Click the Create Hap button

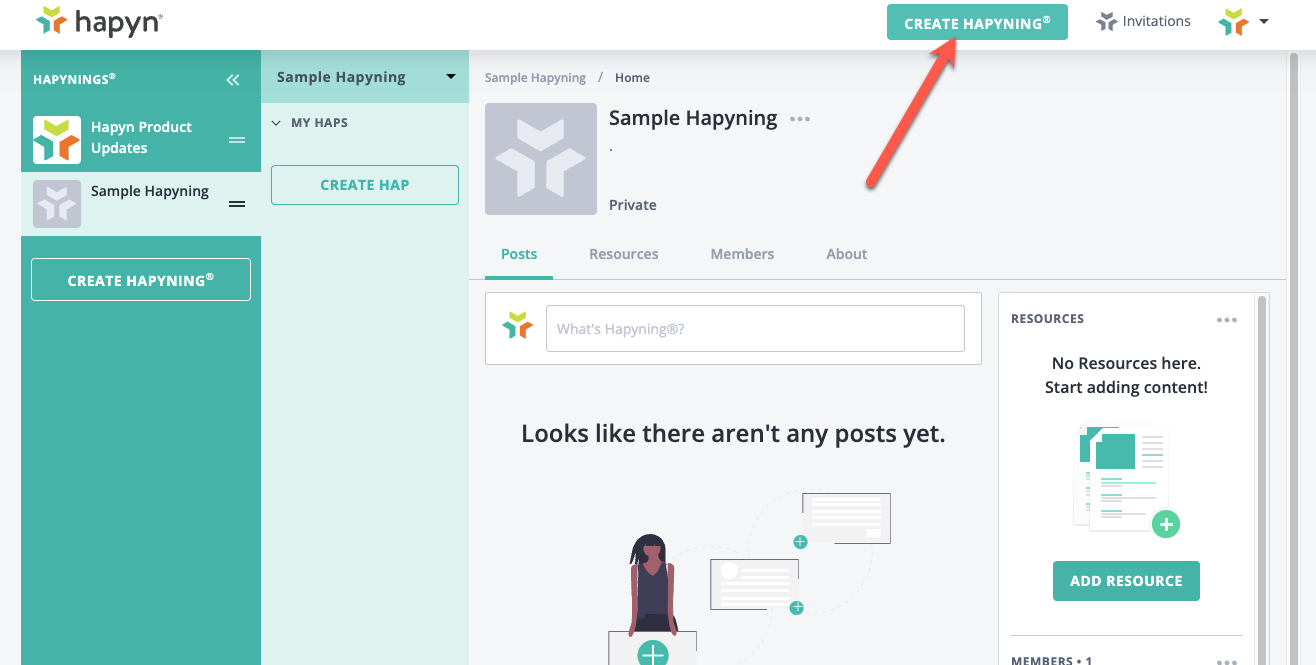[365, 185]
